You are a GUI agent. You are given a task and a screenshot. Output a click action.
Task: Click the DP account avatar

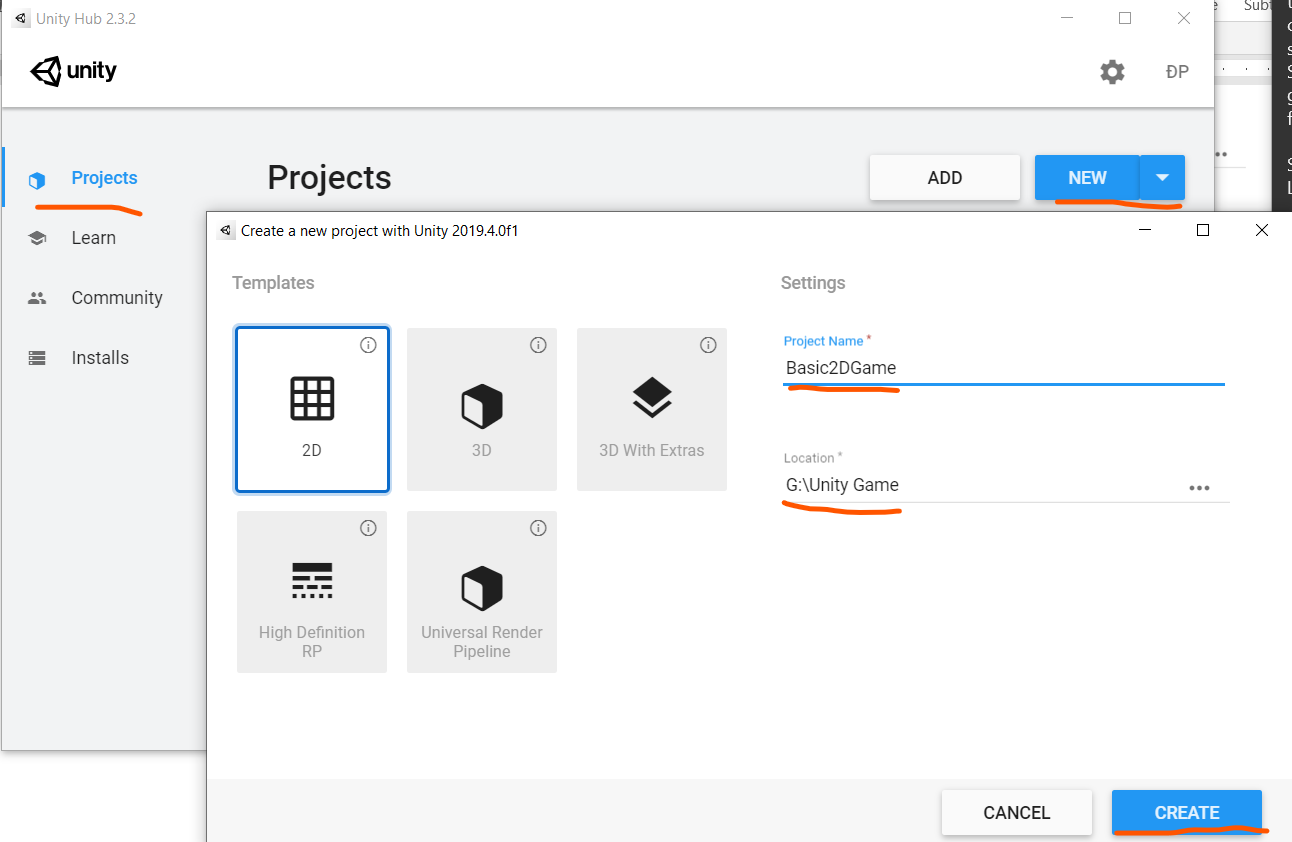coord(1177,72)
